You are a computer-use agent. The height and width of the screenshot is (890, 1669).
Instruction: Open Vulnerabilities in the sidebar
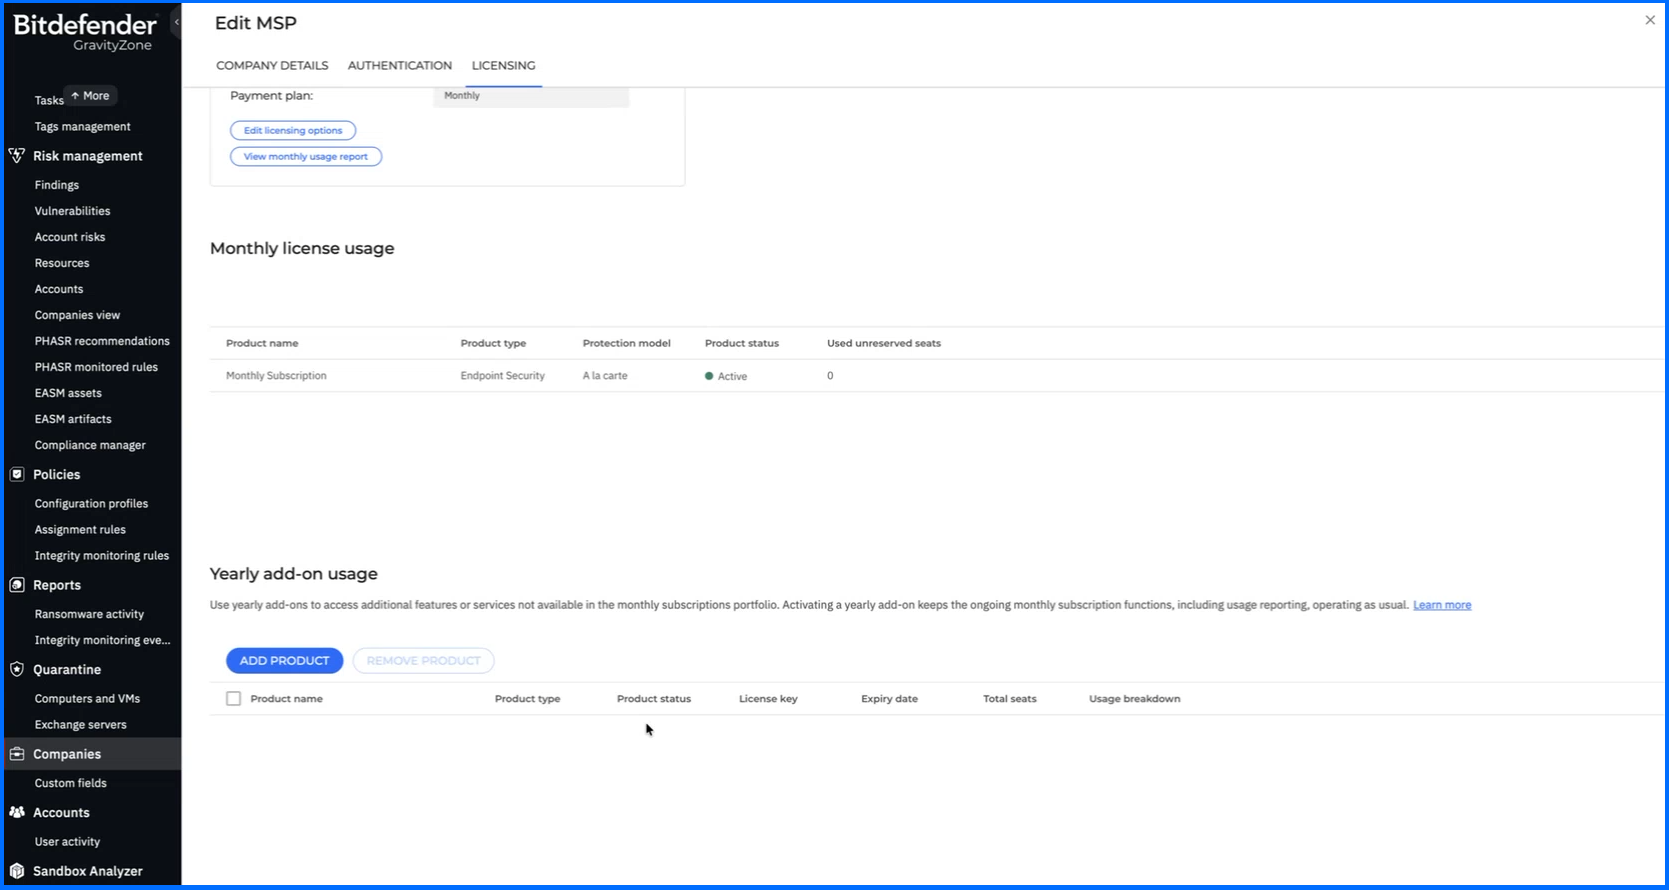click(72, 211)
